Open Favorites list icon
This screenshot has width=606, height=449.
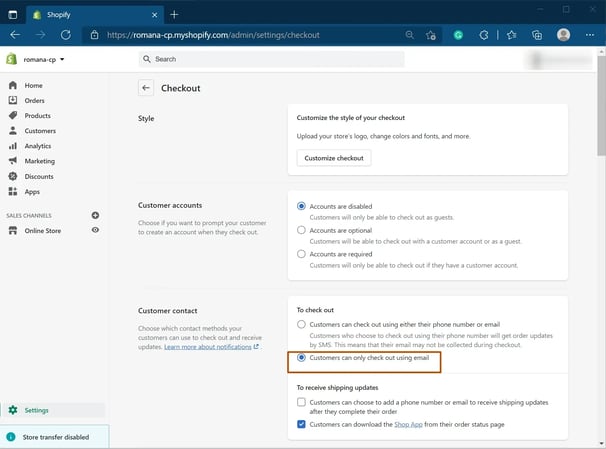pos(511,35)
